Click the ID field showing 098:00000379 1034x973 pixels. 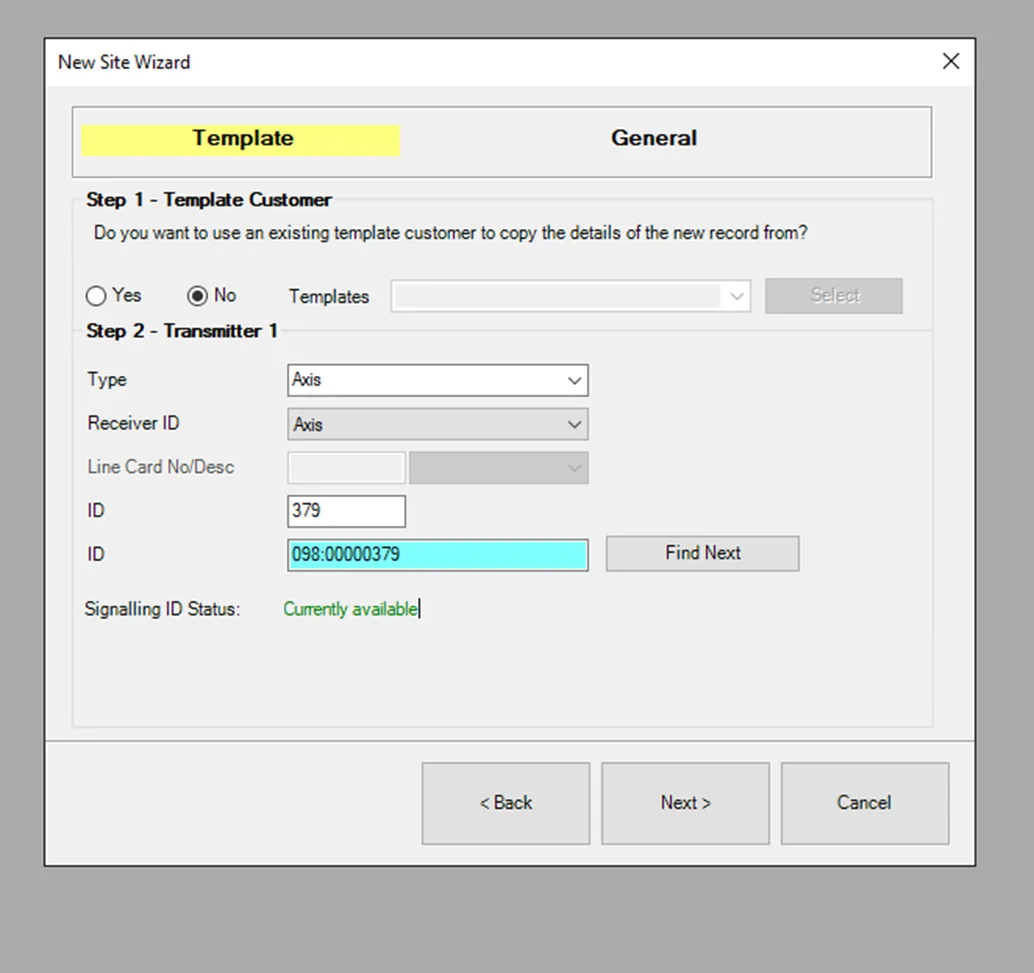click(438, 555)
